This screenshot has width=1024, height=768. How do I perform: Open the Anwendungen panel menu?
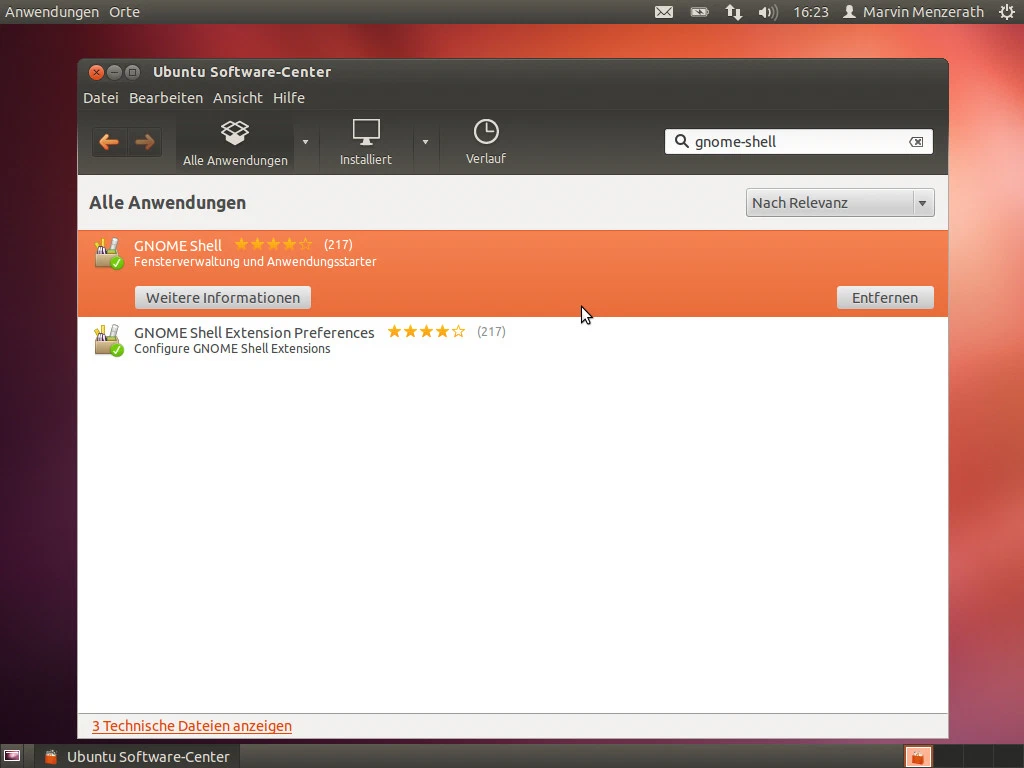[52, 12]
